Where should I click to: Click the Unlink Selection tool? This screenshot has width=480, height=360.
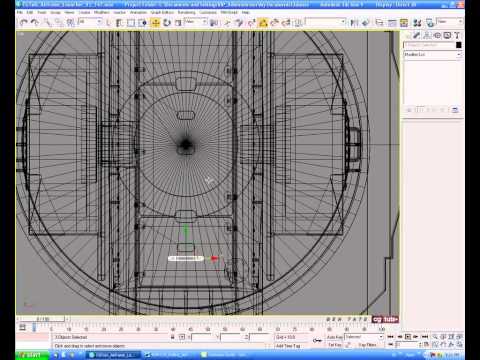click(x=59, y=23)
